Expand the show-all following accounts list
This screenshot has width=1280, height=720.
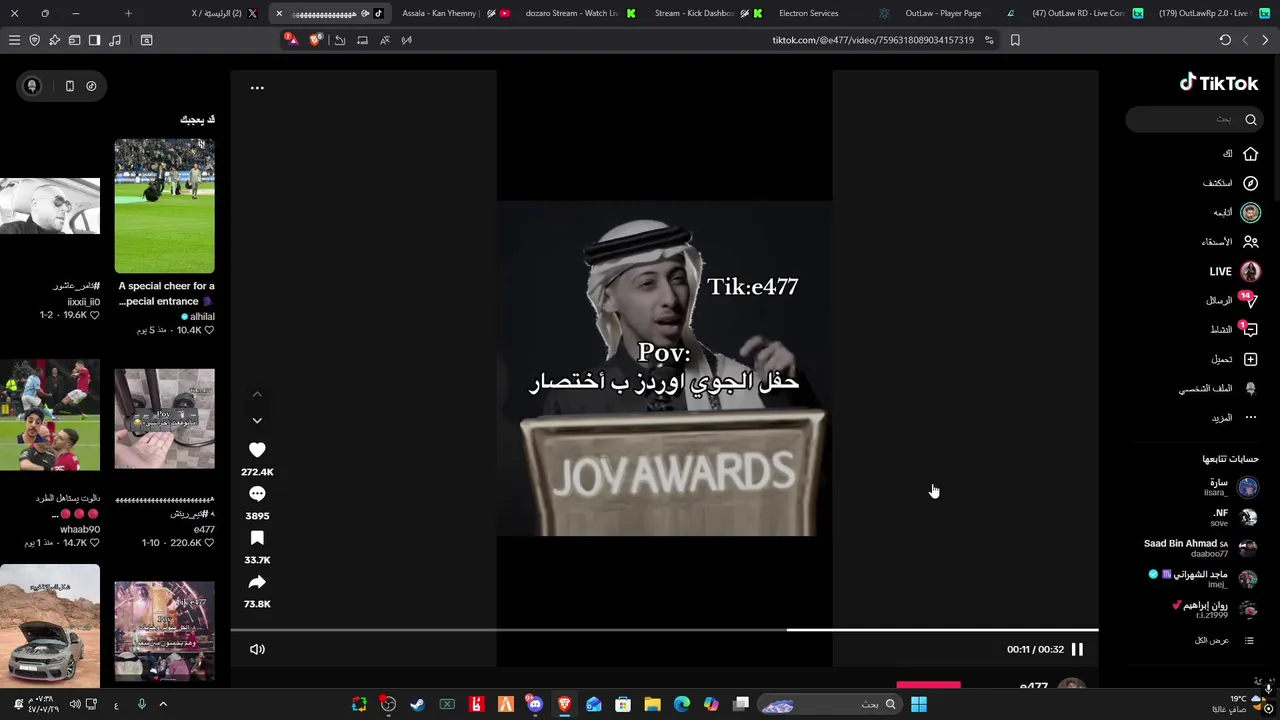(1225, 640)
